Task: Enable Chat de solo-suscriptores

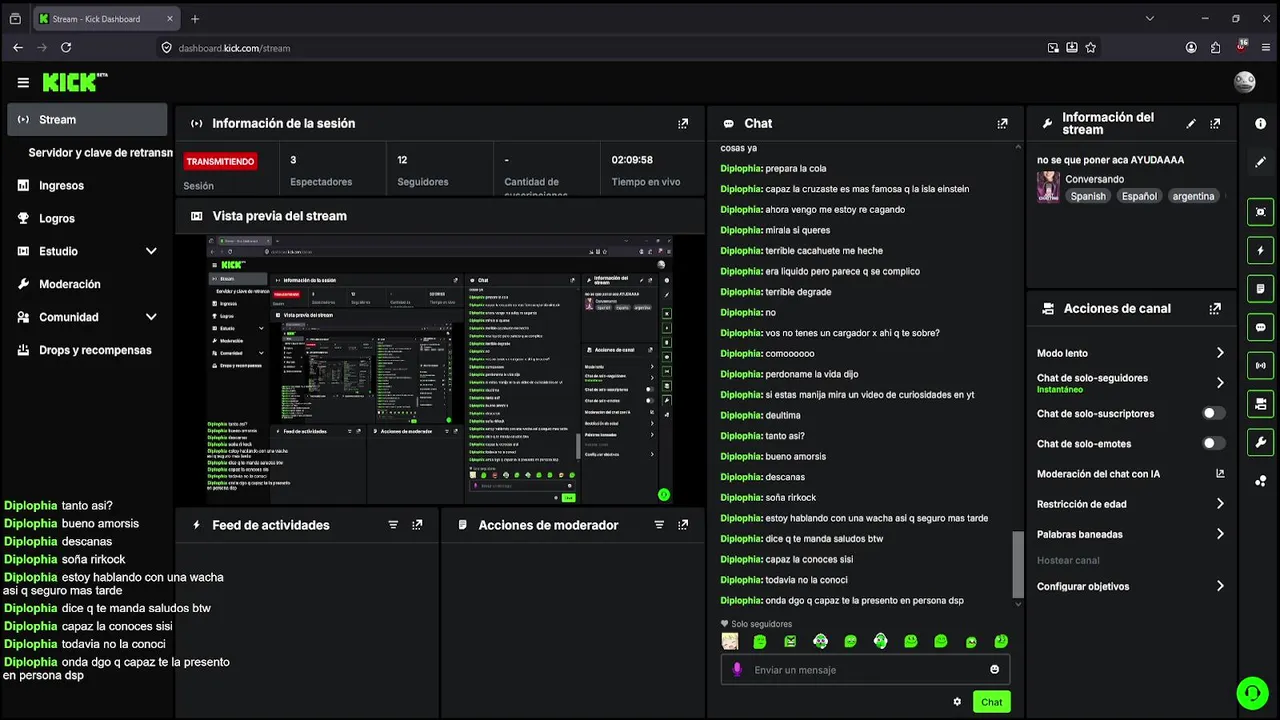Action: [1213, 413]
